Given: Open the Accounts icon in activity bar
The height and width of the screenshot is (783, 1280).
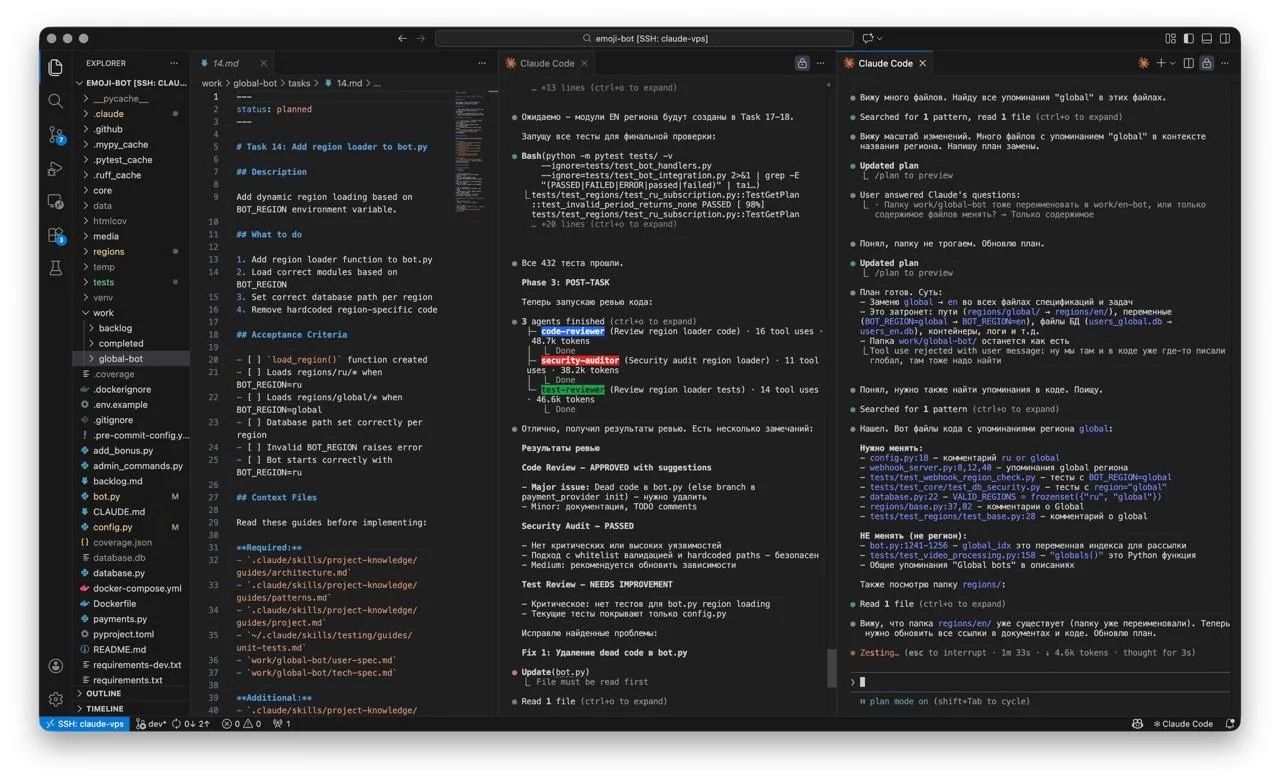Looking at the screenshot, I should tap(56, 666).
